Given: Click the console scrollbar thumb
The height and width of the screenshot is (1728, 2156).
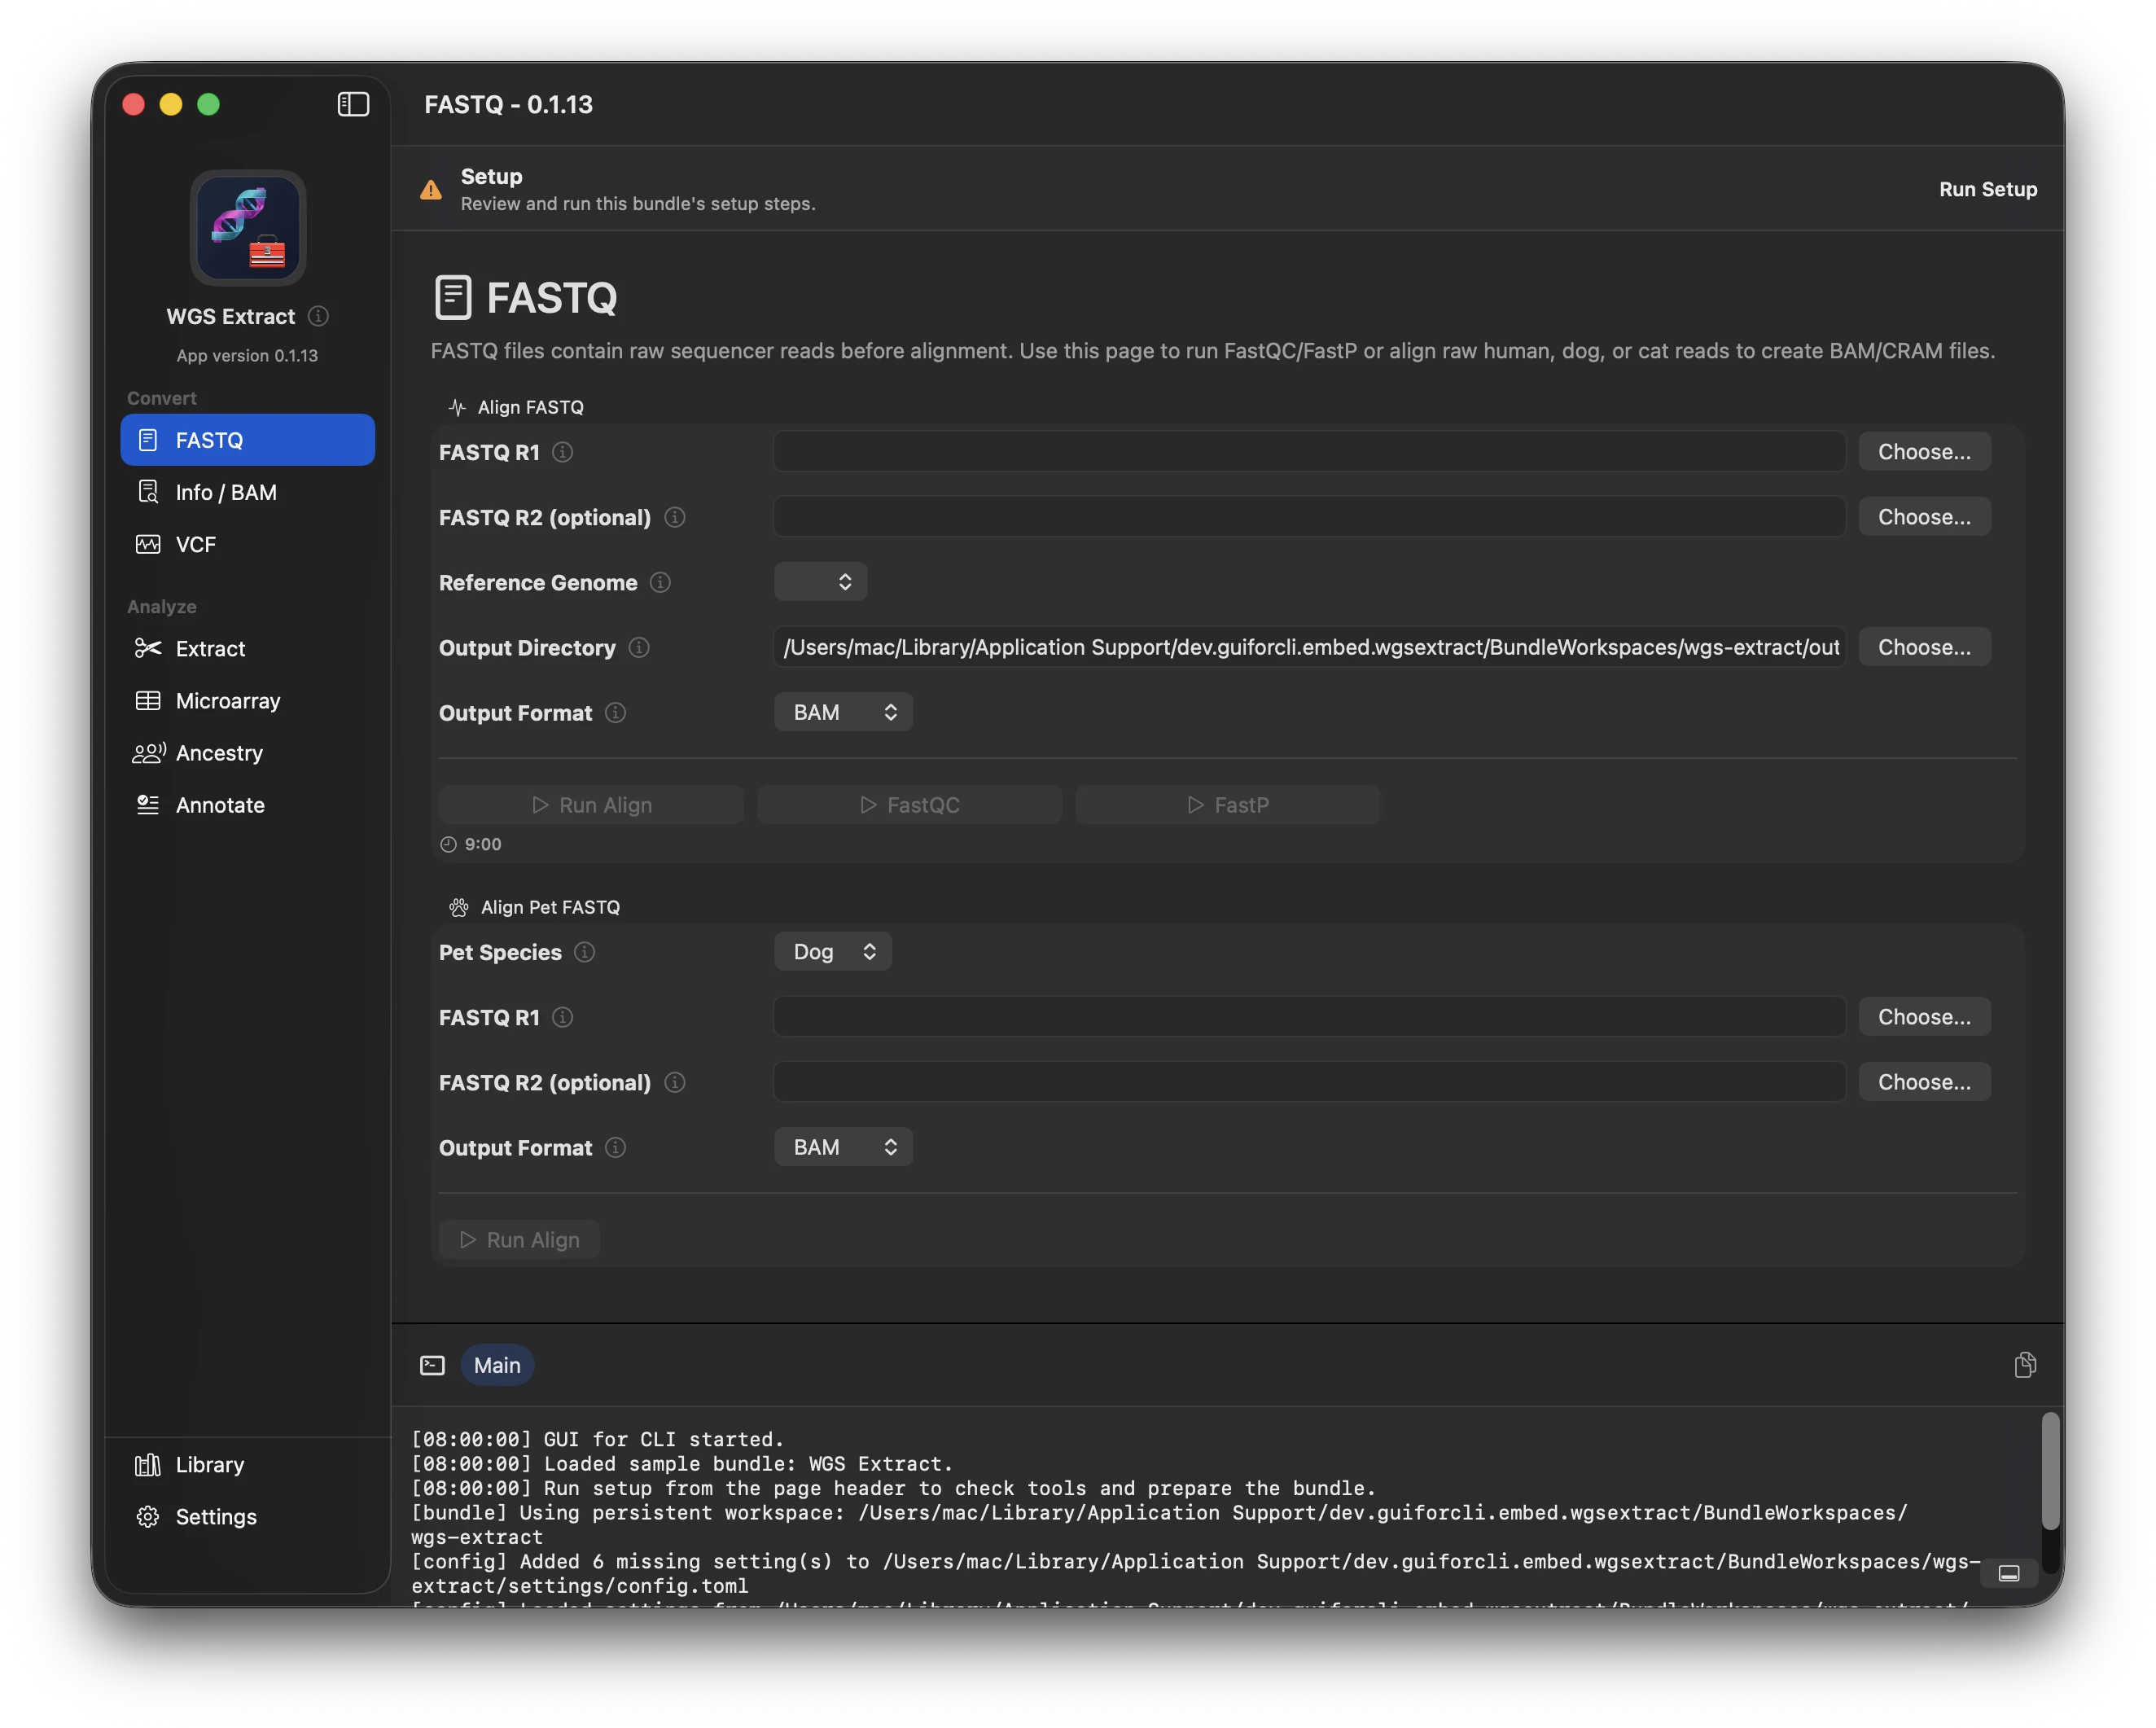Looking at the screenshot, I should [2050, 1470].
